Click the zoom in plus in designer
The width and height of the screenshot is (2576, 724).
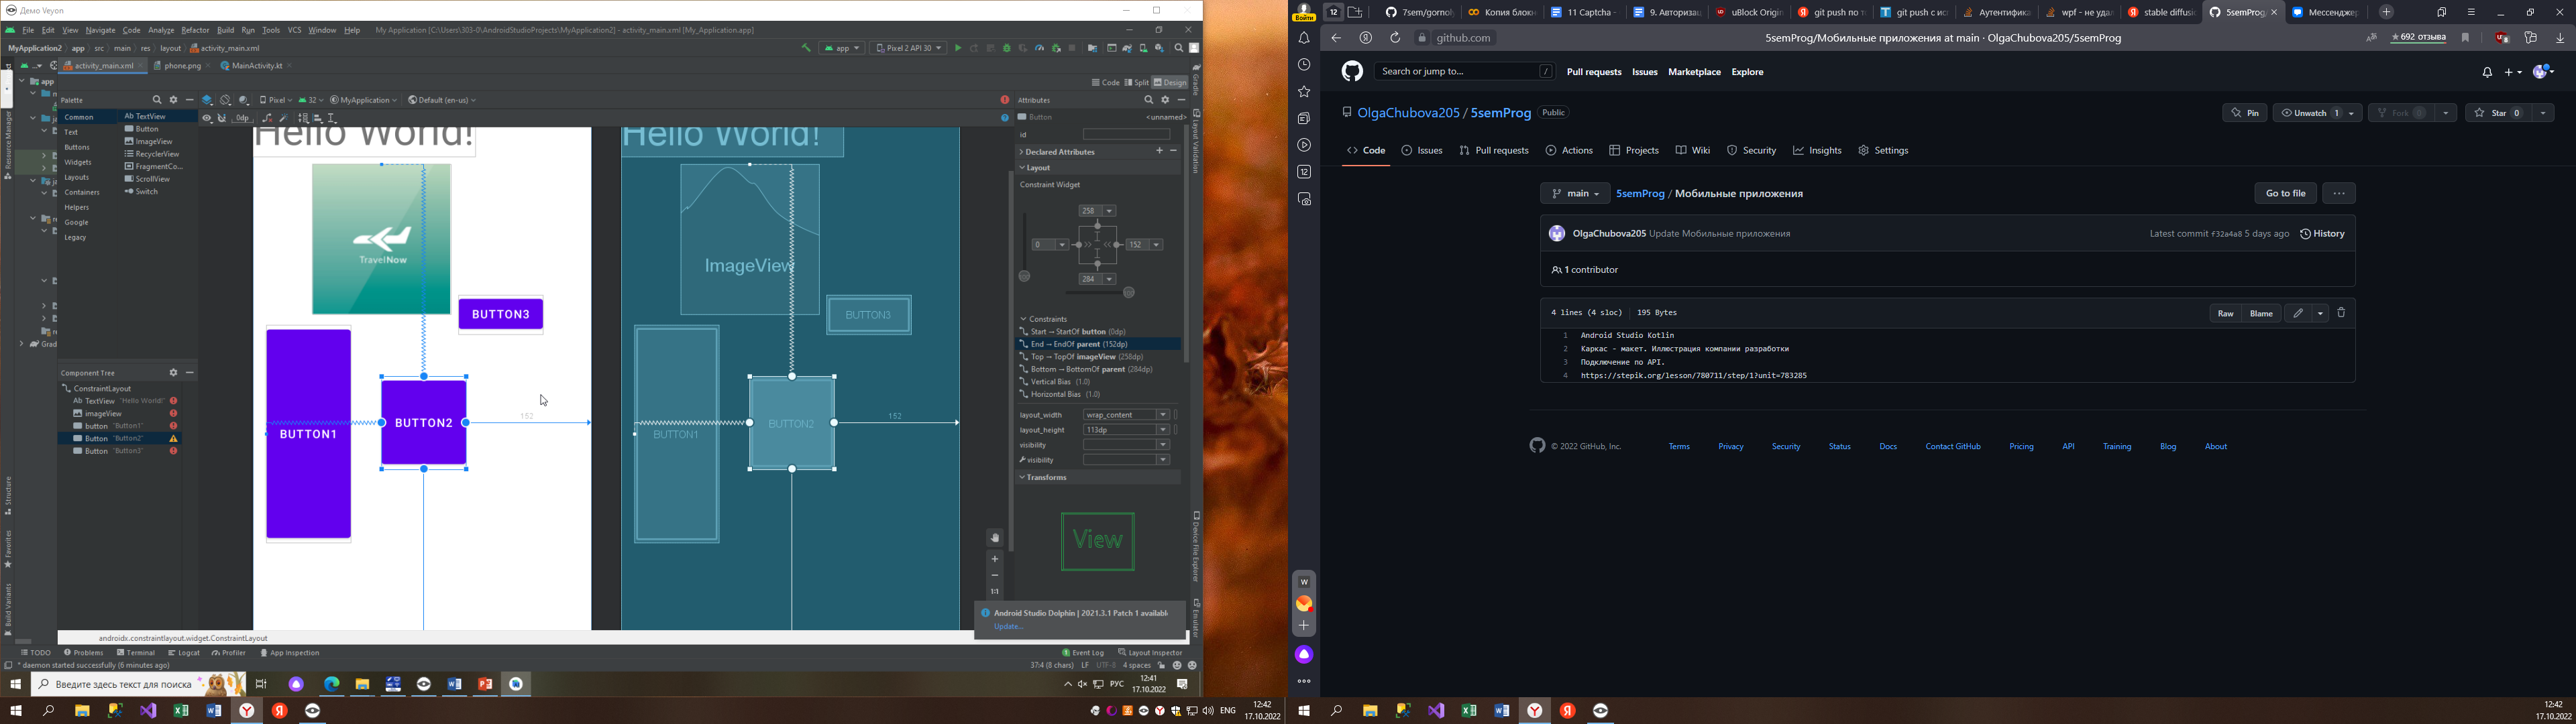(995, 559)
